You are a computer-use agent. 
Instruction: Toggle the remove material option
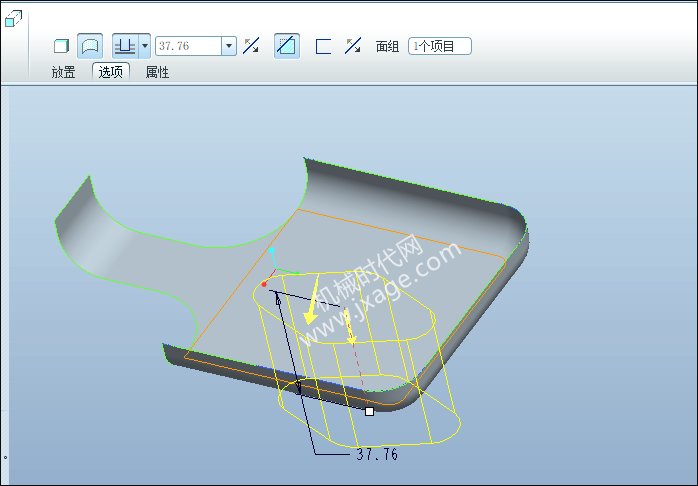(x=287, y=46)
